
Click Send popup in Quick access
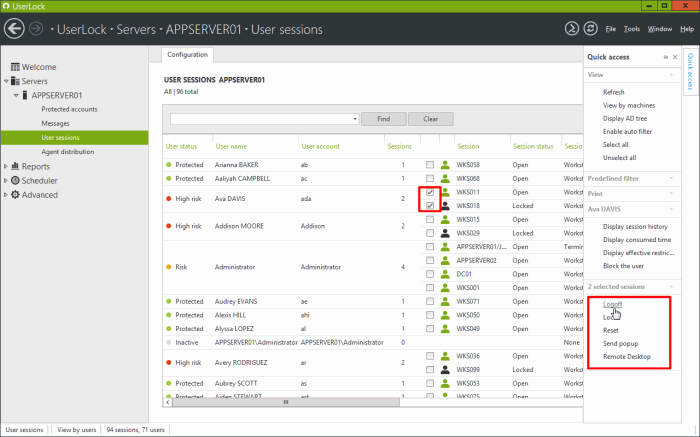[x=621, y=343]
